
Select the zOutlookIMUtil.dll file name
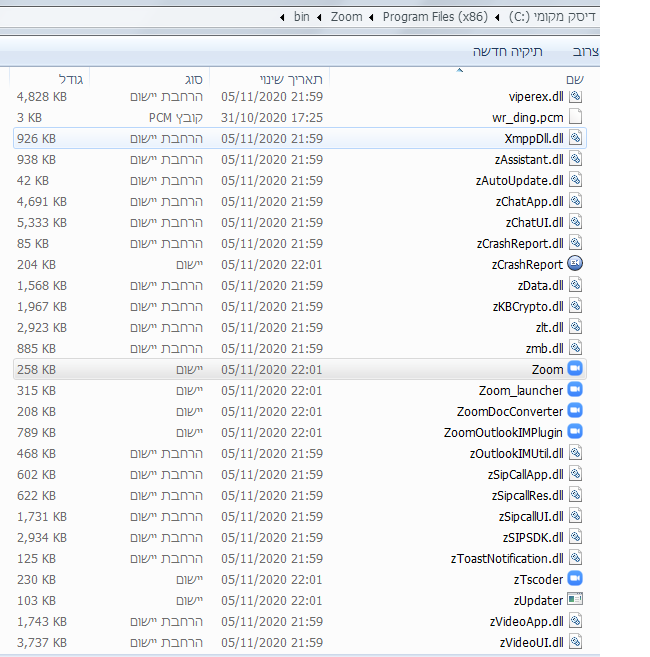516,453
